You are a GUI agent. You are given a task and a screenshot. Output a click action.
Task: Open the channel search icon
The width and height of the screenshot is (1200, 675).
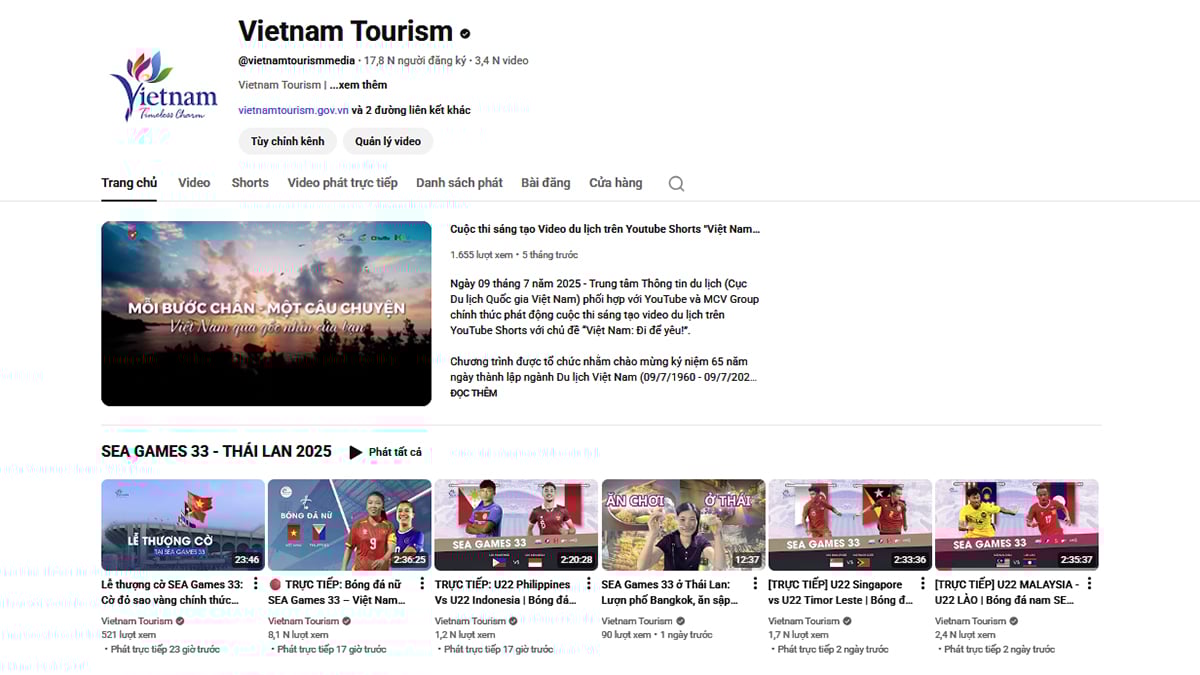[x=676, y=183]
